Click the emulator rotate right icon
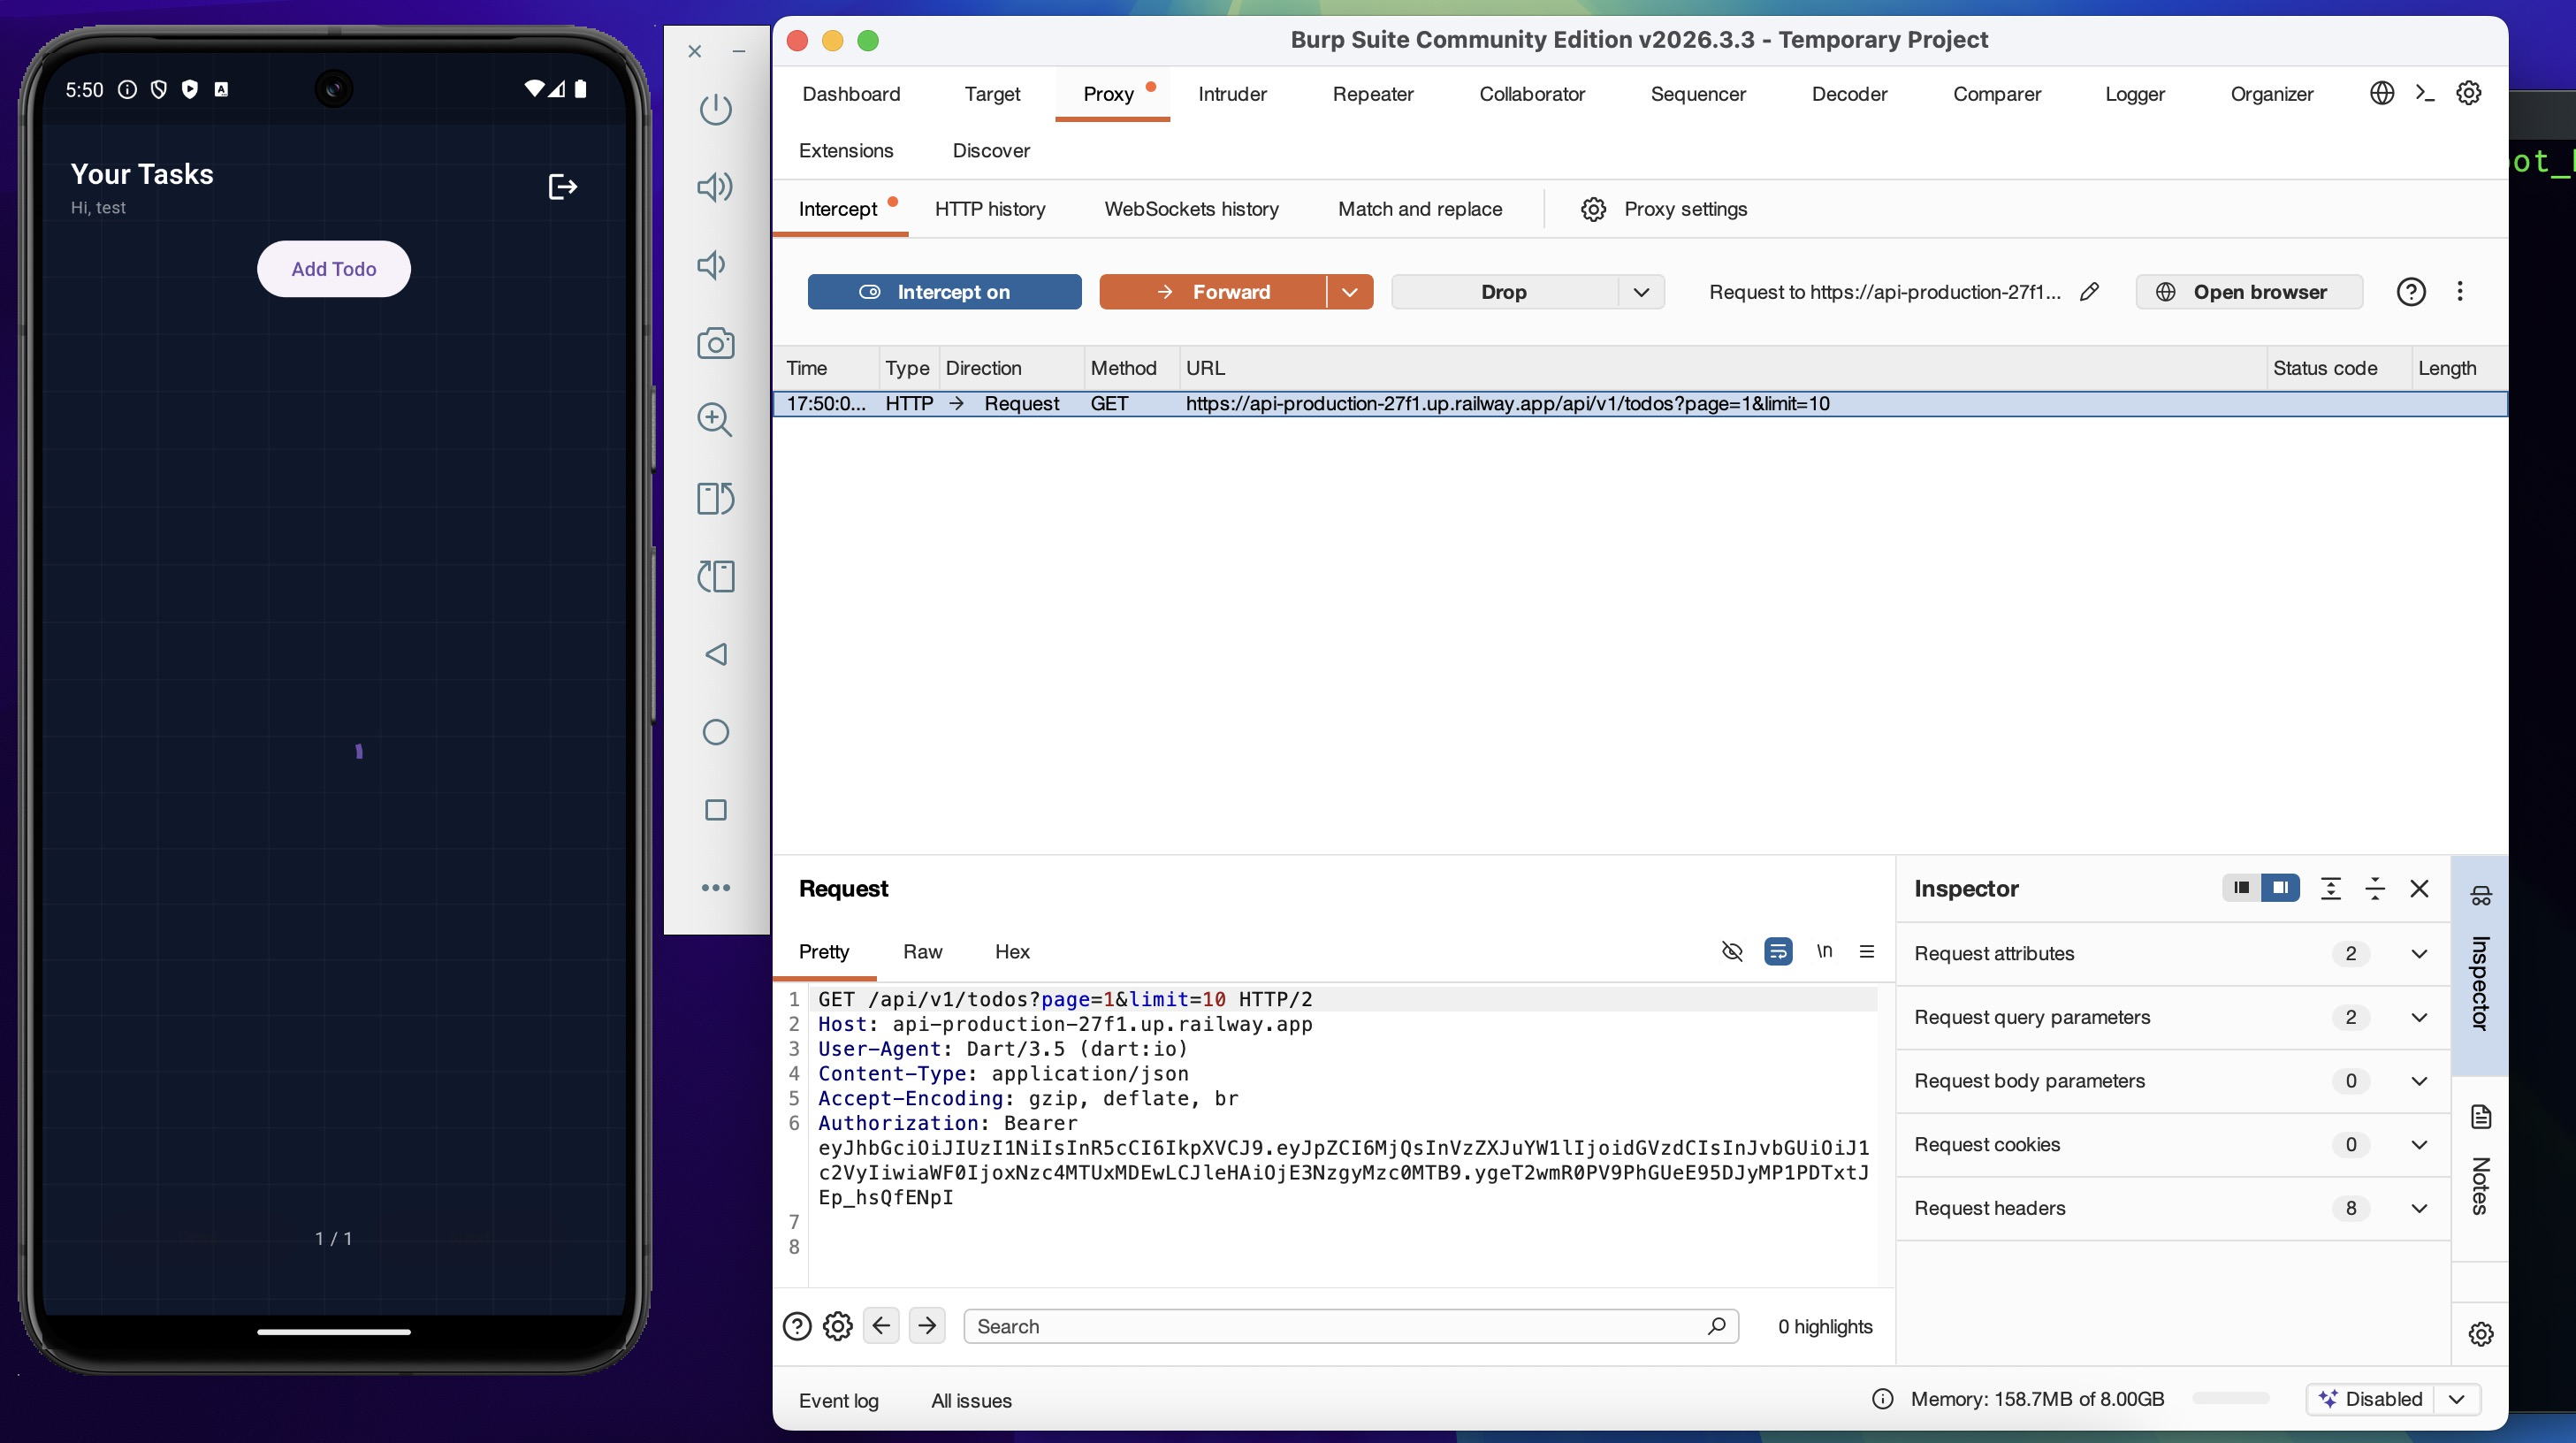This screenshot has width=2576, height=1443. coord(715,576)
